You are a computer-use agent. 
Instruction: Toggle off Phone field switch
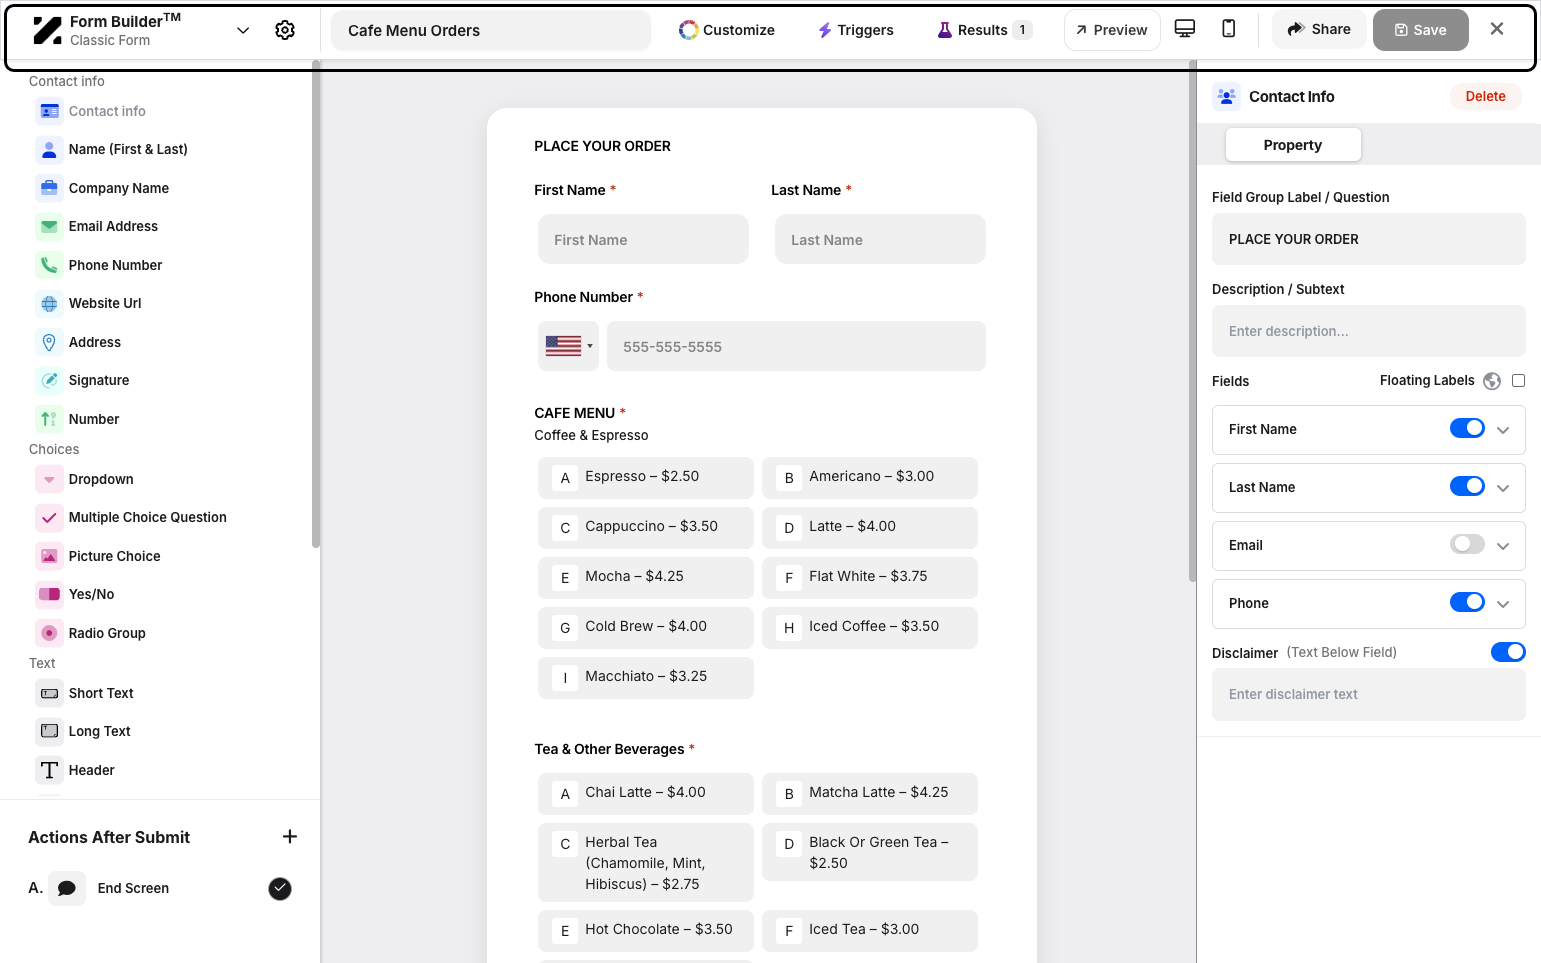1467,602
